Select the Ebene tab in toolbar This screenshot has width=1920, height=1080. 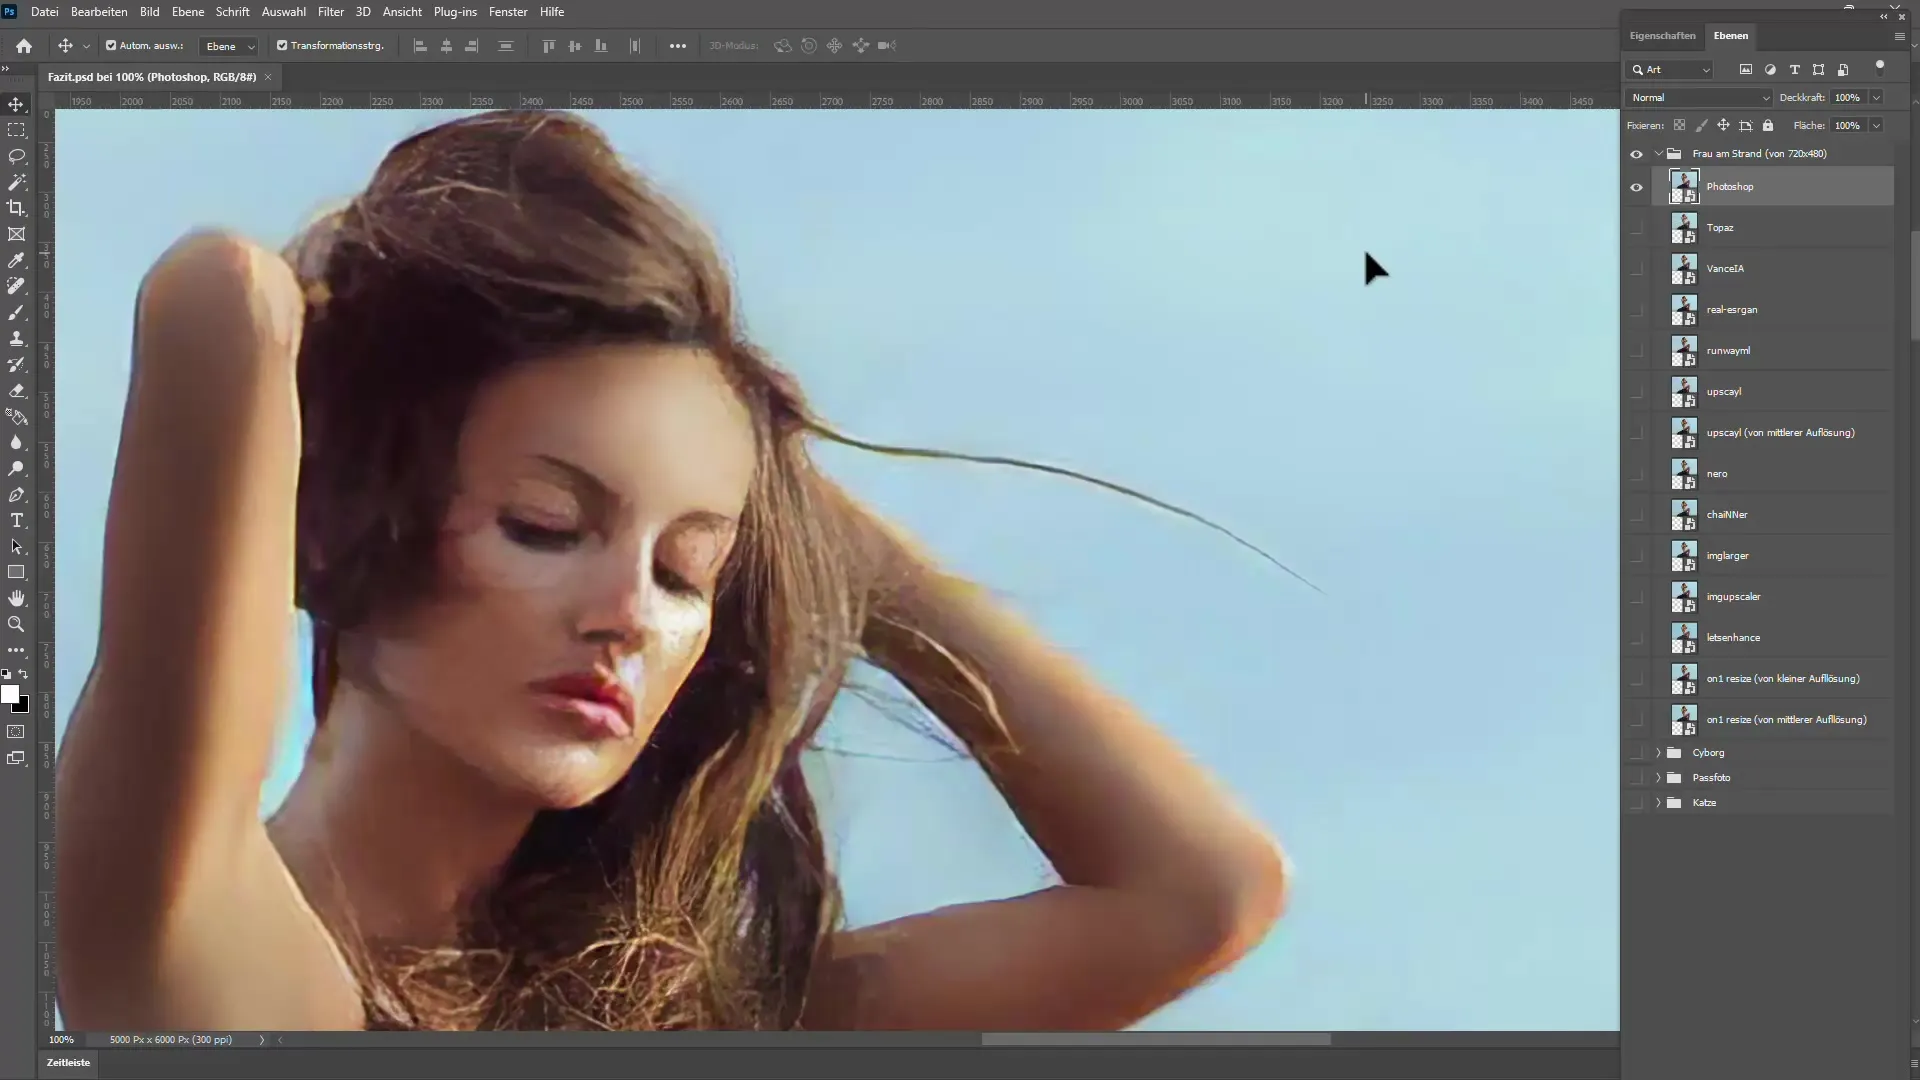click(187, 11)
